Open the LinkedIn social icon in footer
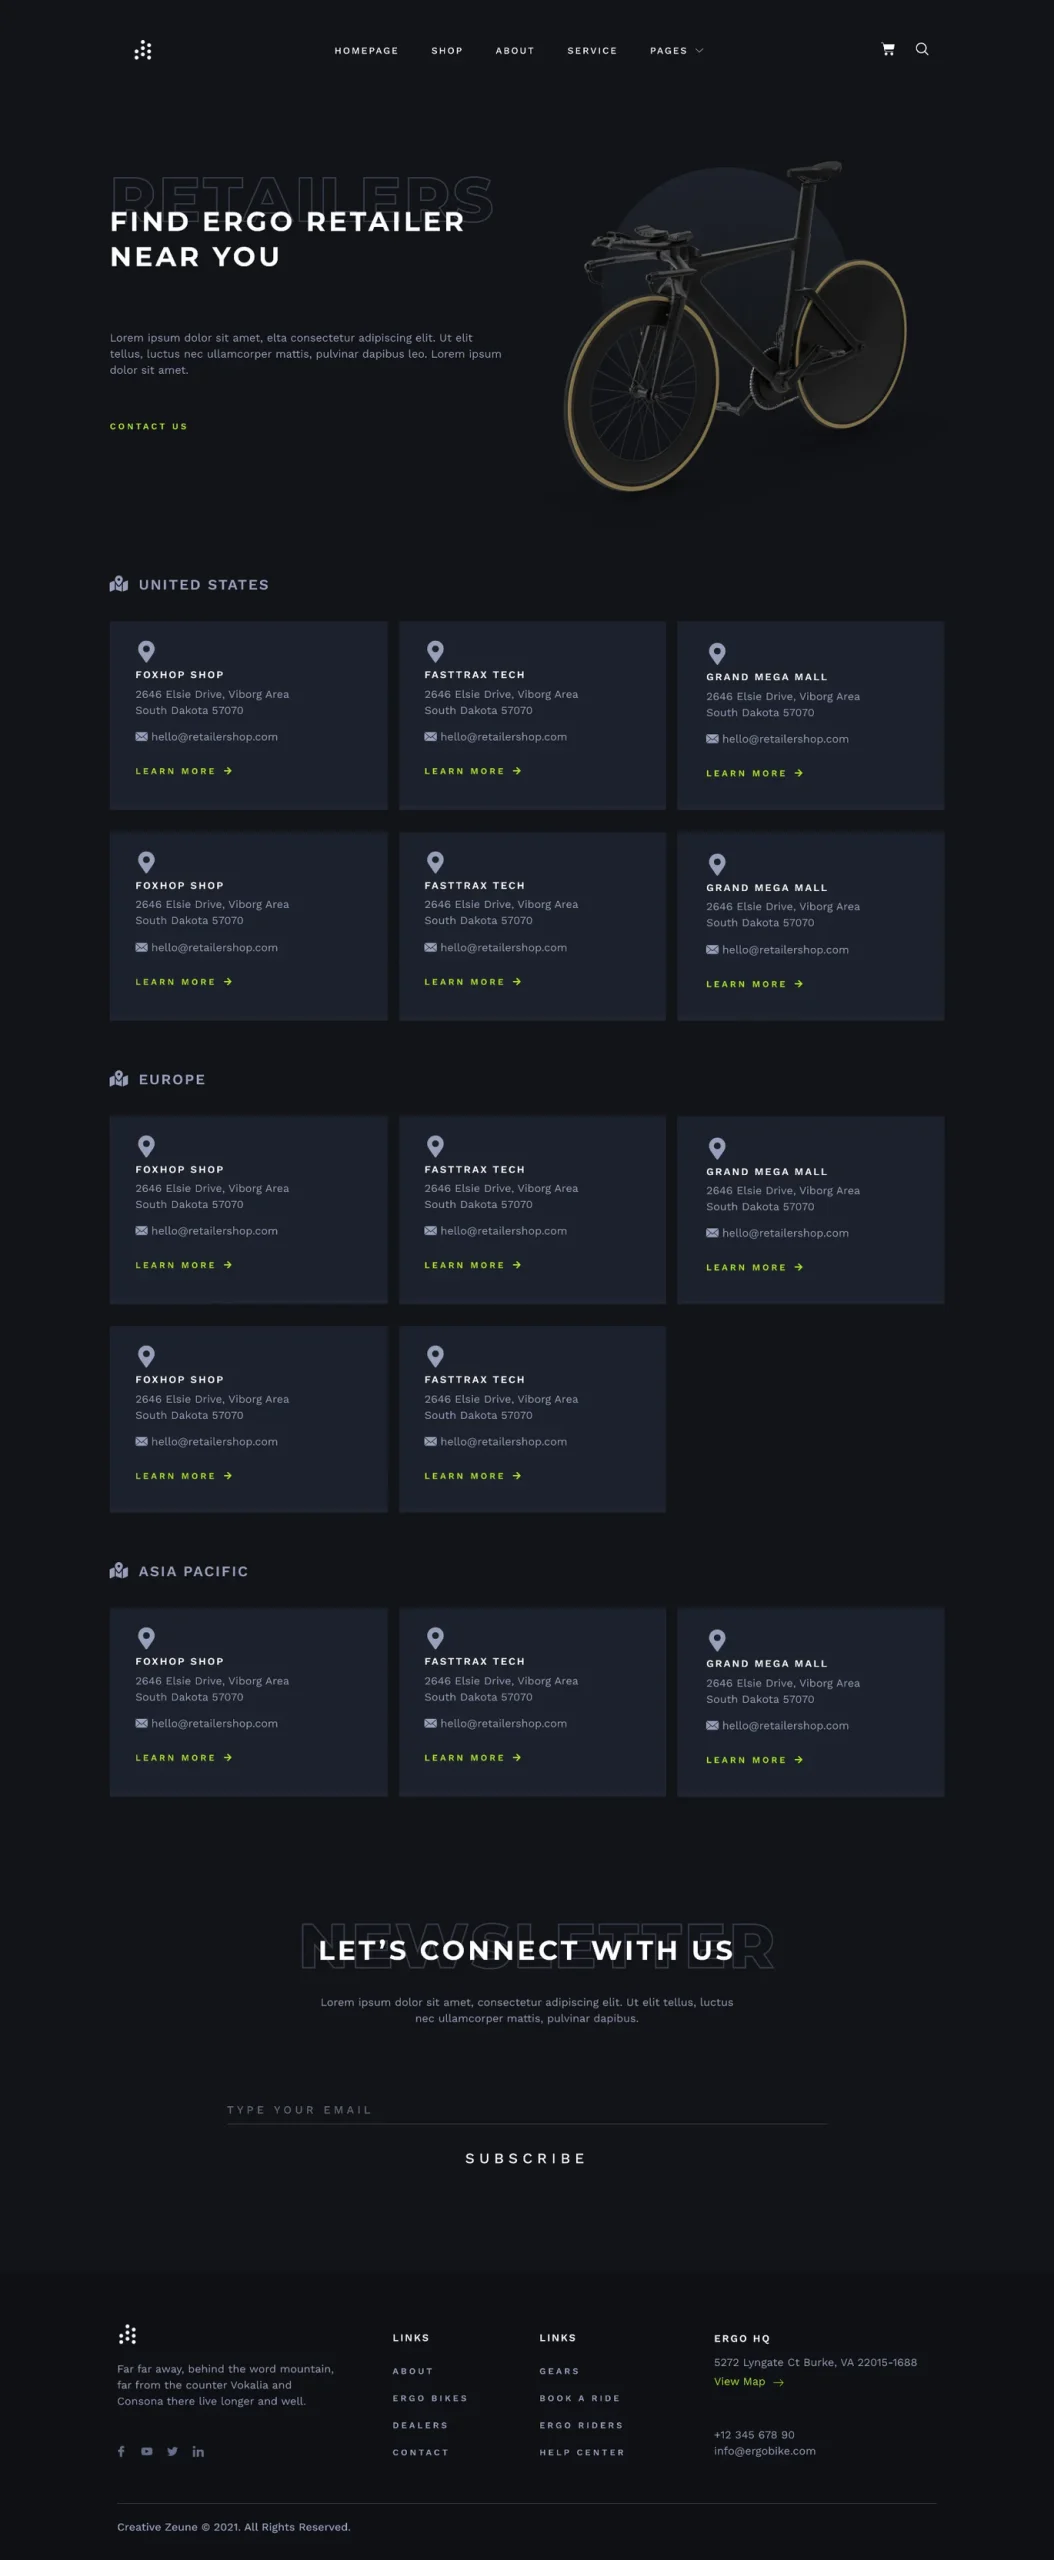1054x2560 pixels. (198, 2451)
